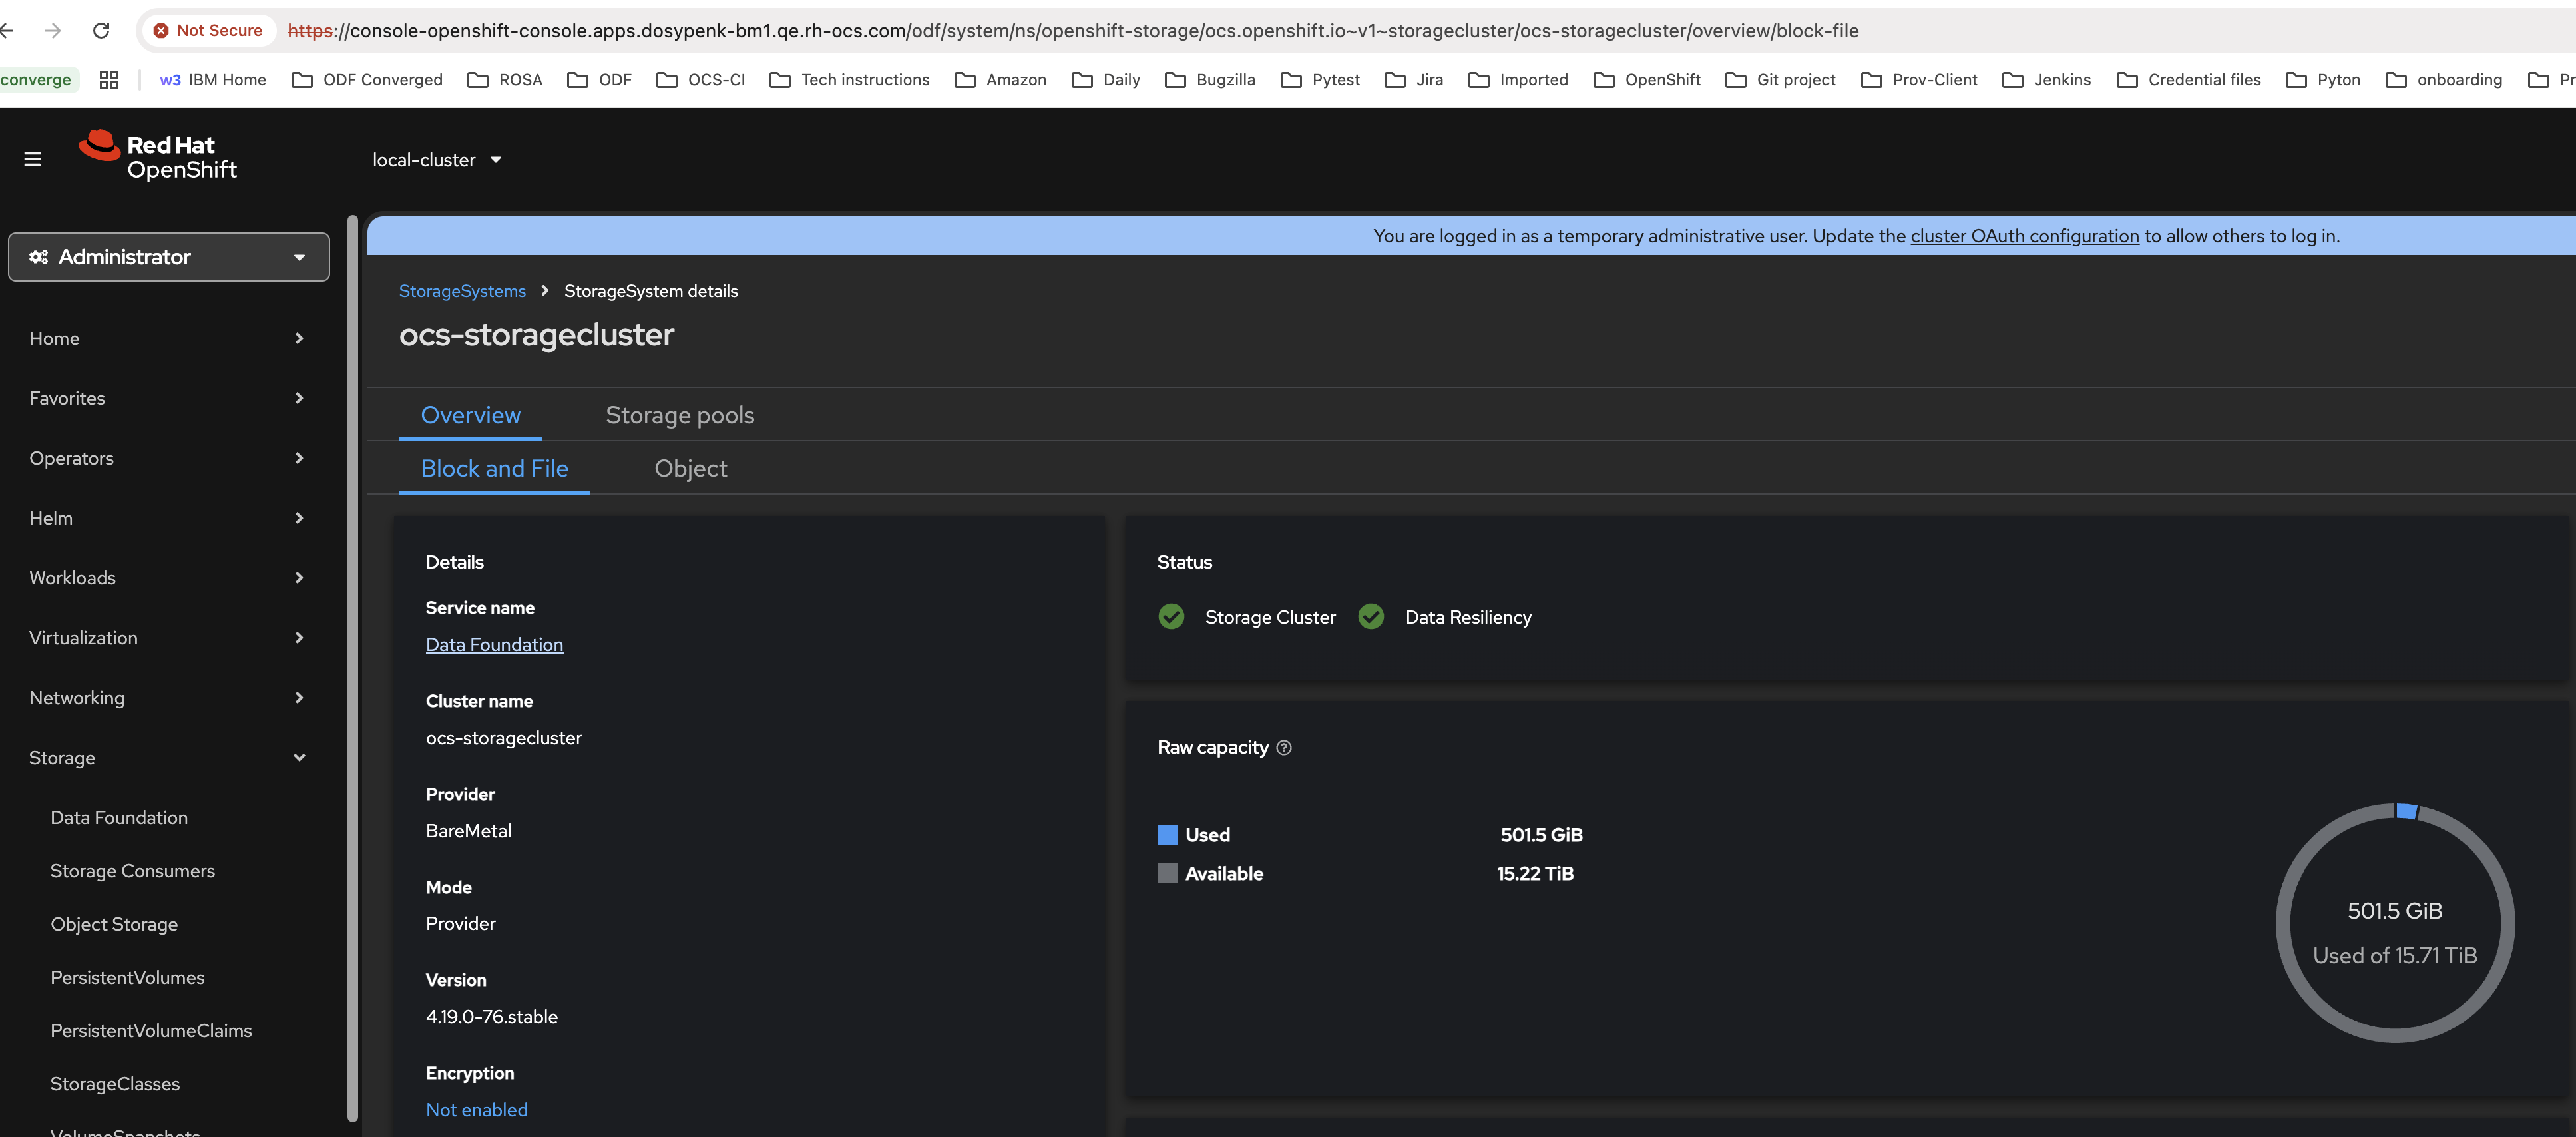Click the Red Hat OpenShift logo

click(x=158, y=157)
